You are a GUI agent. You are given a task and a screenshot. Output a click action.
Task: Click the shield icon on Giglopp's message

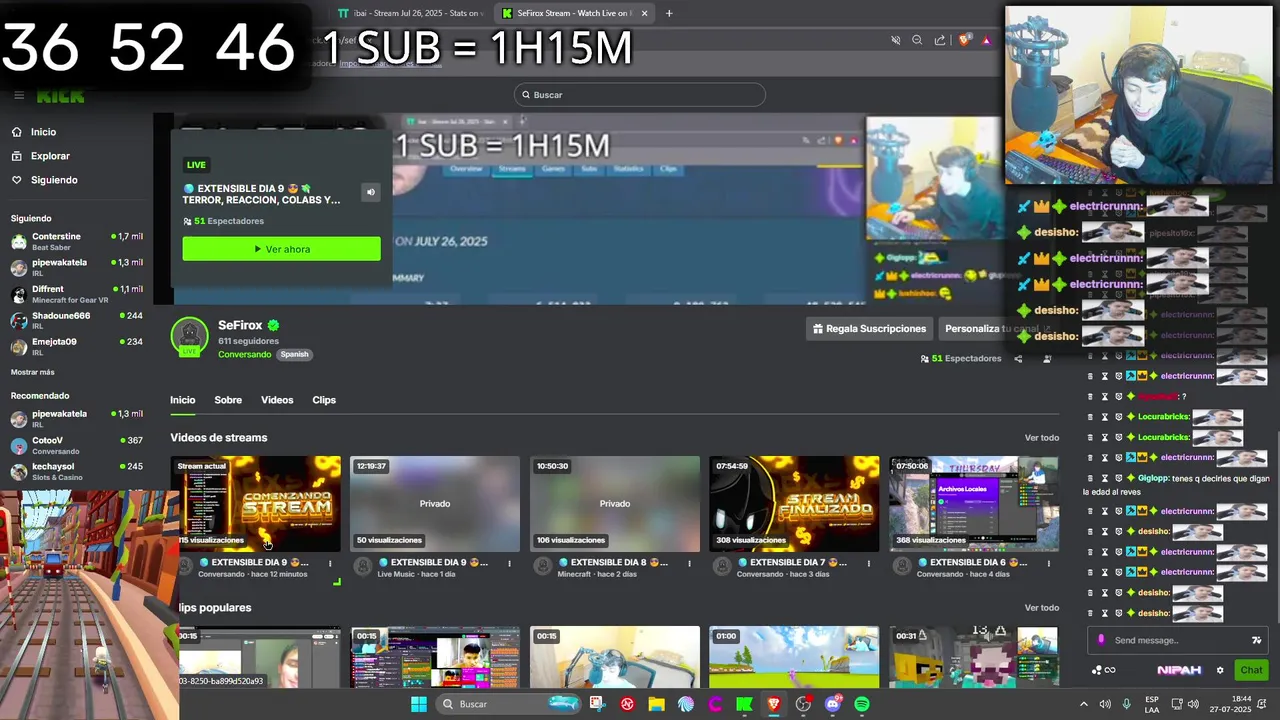point(1118,478)
